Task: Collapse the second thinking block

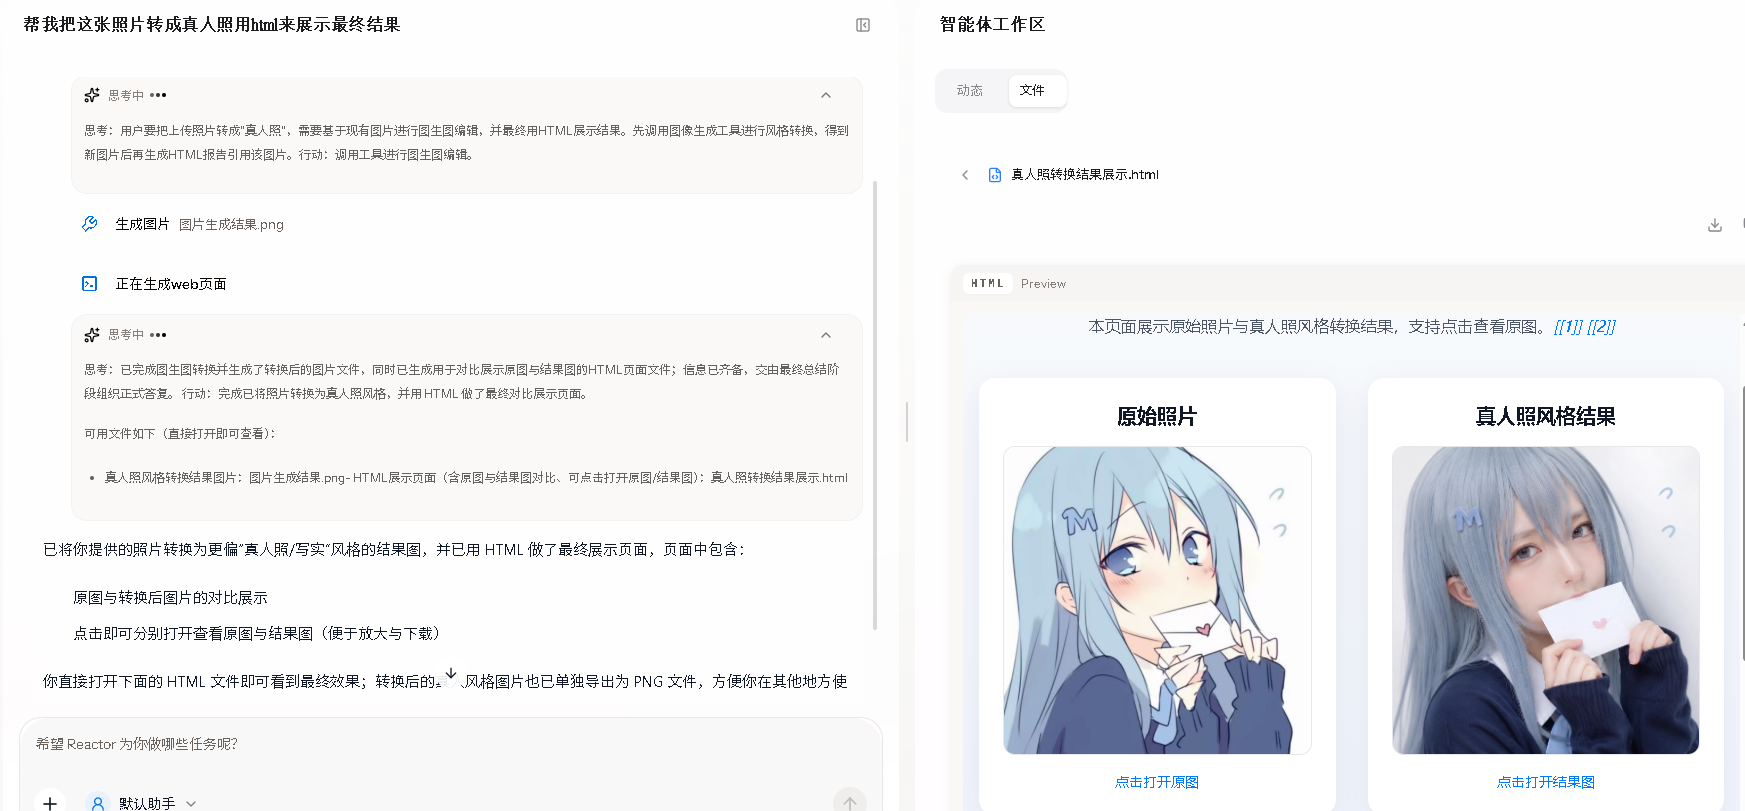Action: pyautogui.click(x=826, y=335)
